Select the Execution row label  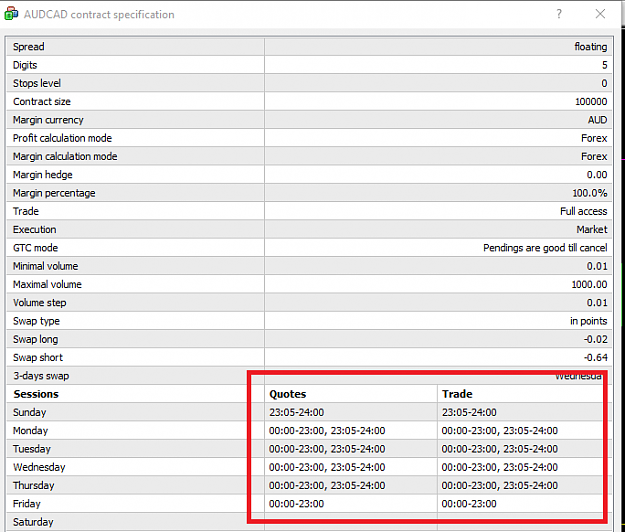pos(35,230)
